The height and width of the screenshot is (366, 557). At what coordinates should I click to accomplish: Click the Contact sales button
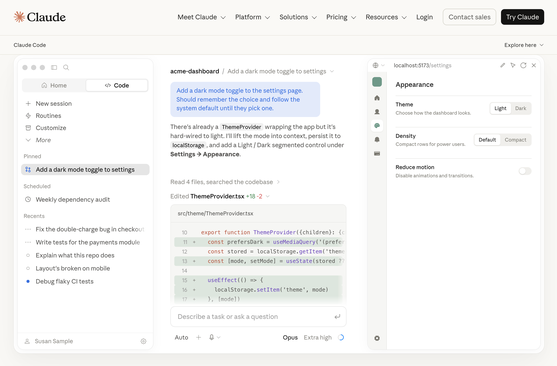pos(469,17)
